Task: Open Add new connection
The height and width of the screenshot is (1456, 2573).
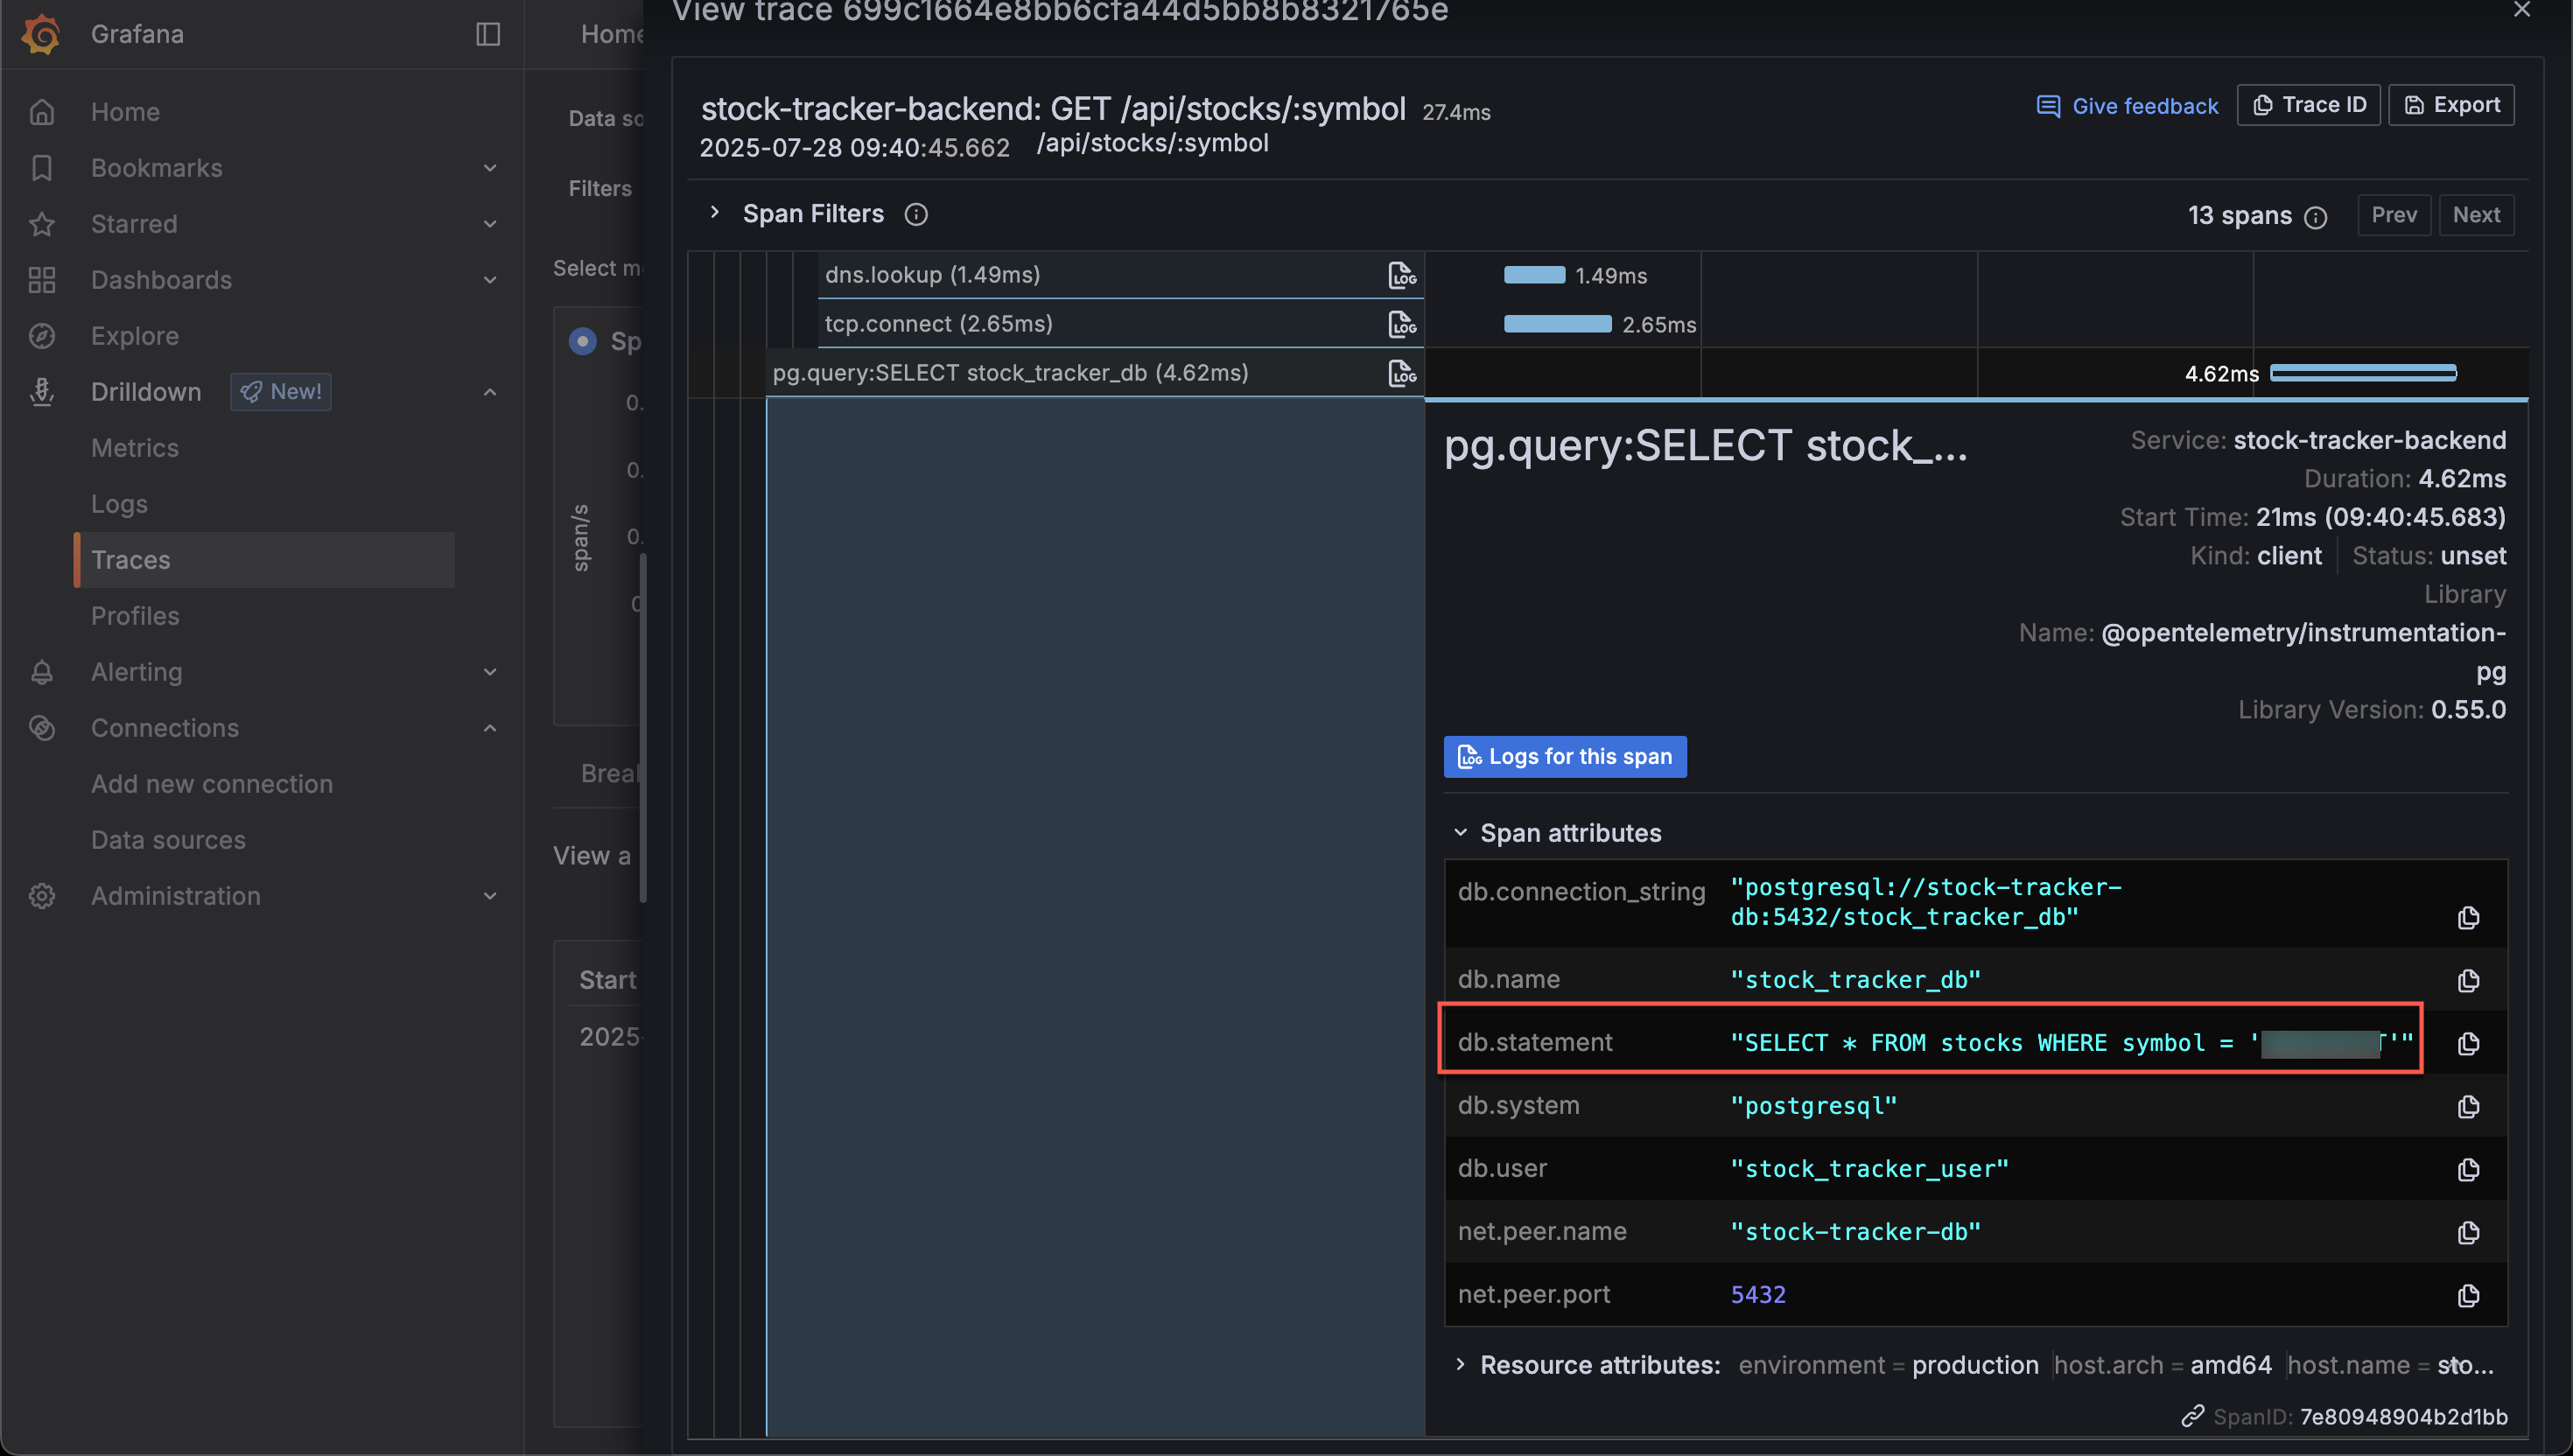Action: (212, 784)
